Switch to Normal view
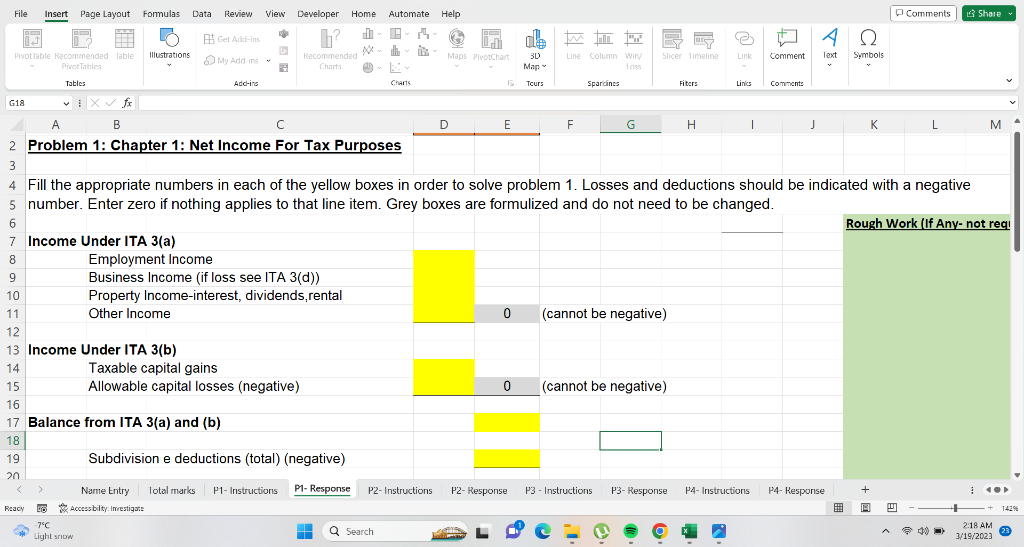The image size is (1024, 547). click(839, 508)
